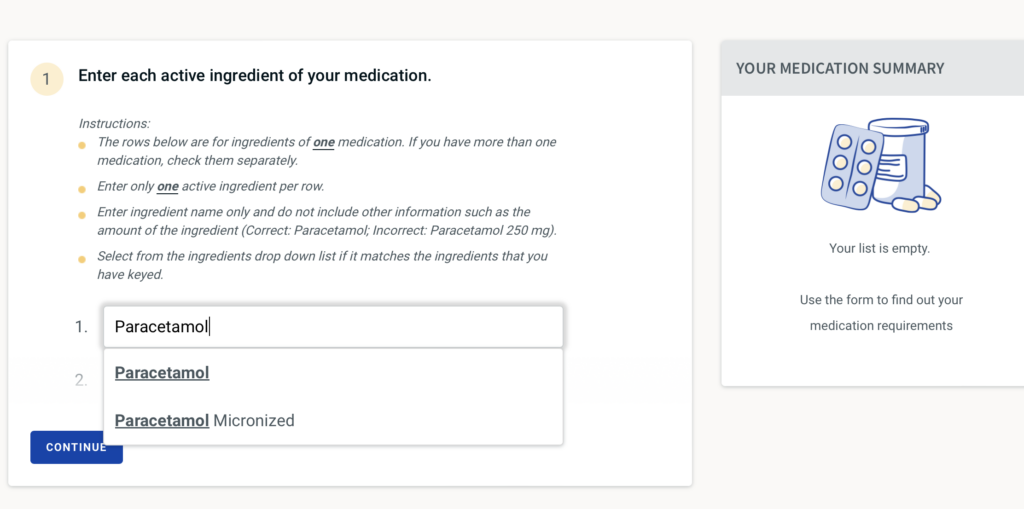The image size is (1024, 509).
Task: Click bullet beside "Enter only one active ingredient"
Action: 82,189
